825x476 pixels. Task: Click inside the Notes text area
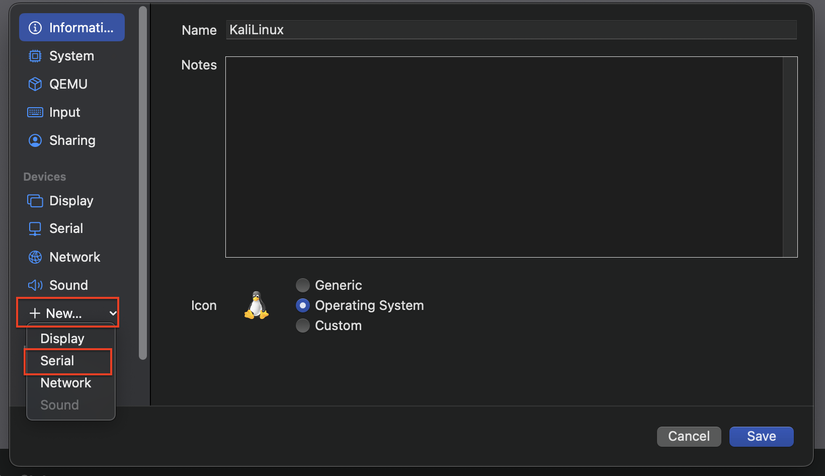click(x=504, y=157)
